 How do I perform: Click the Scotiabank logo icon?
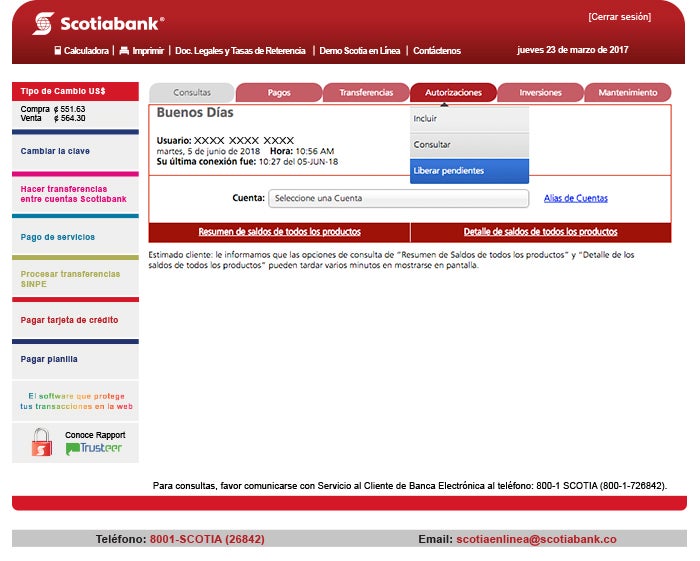43,23
